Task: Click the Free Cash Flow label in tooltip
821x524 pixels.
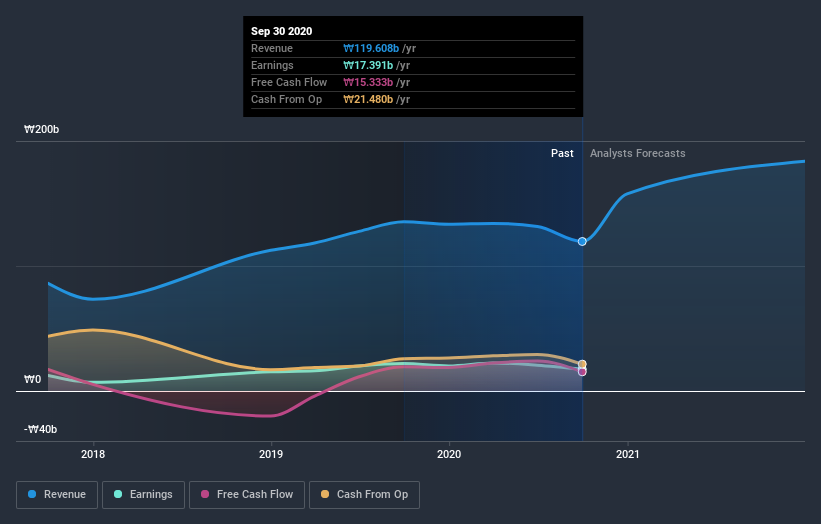Action: click(289, 82)
